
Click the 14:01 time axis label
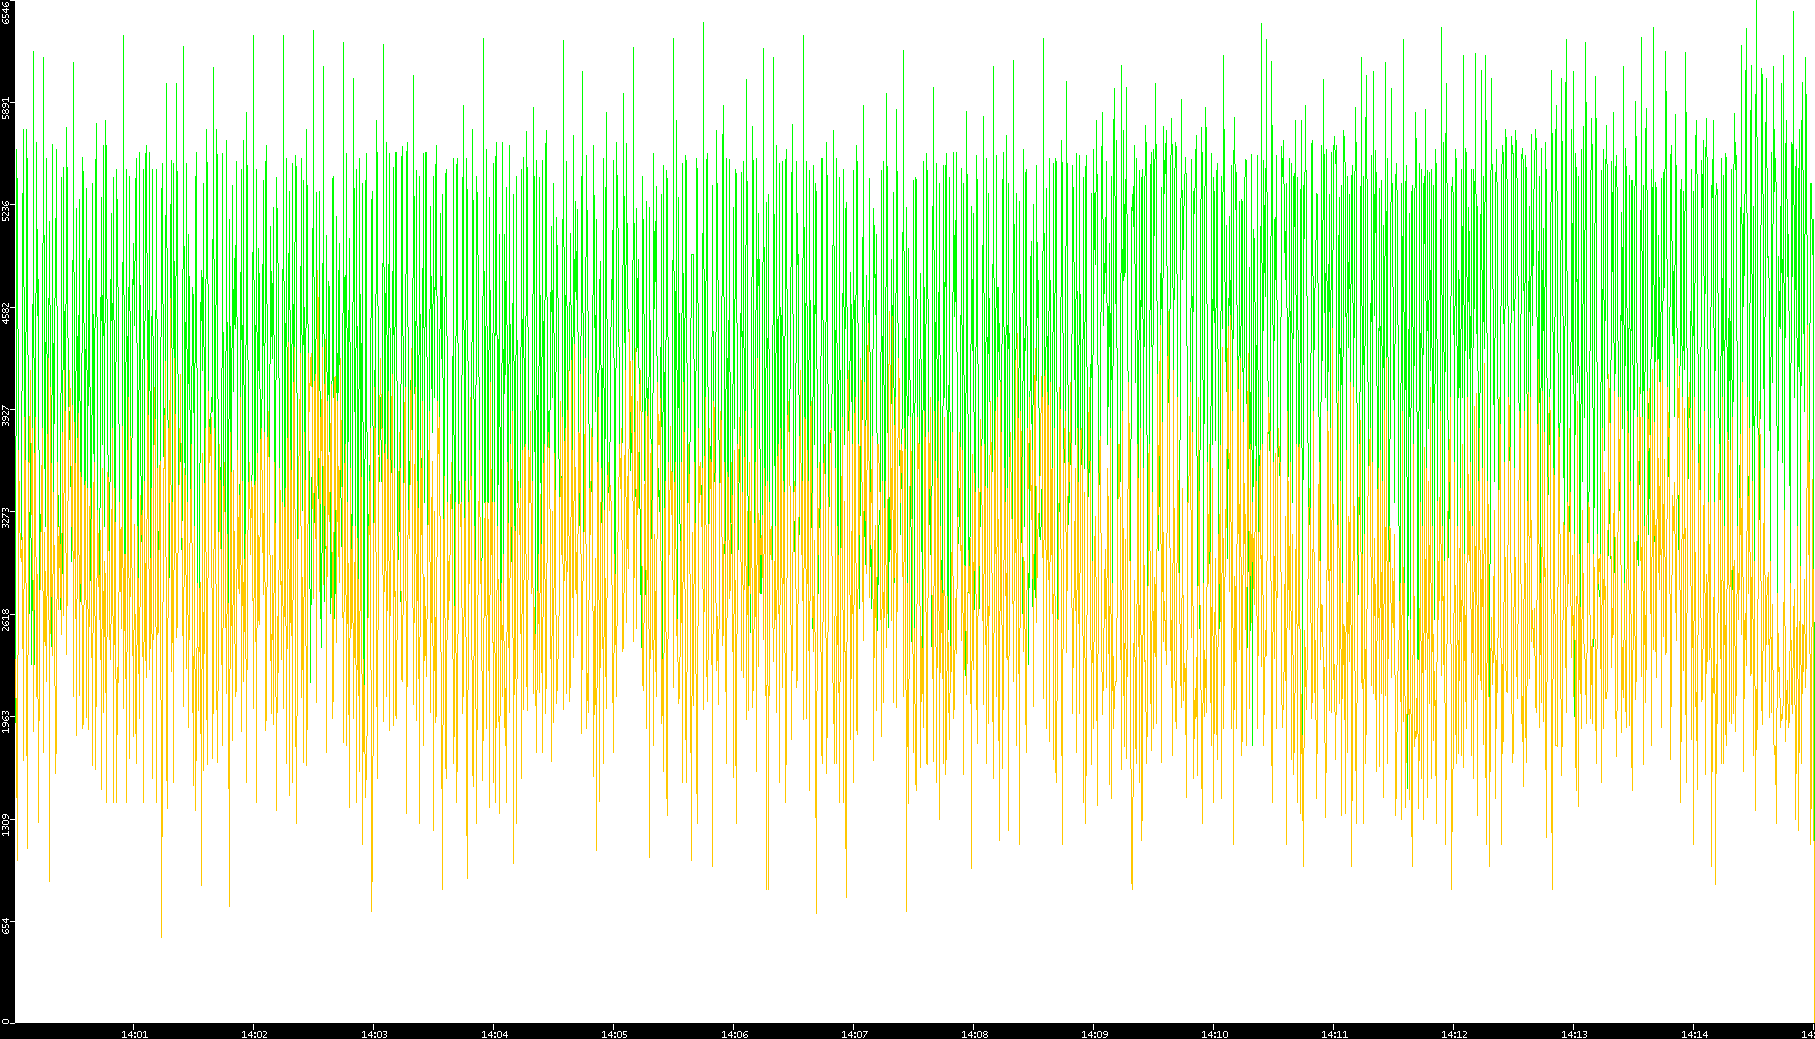(134, 1033)
